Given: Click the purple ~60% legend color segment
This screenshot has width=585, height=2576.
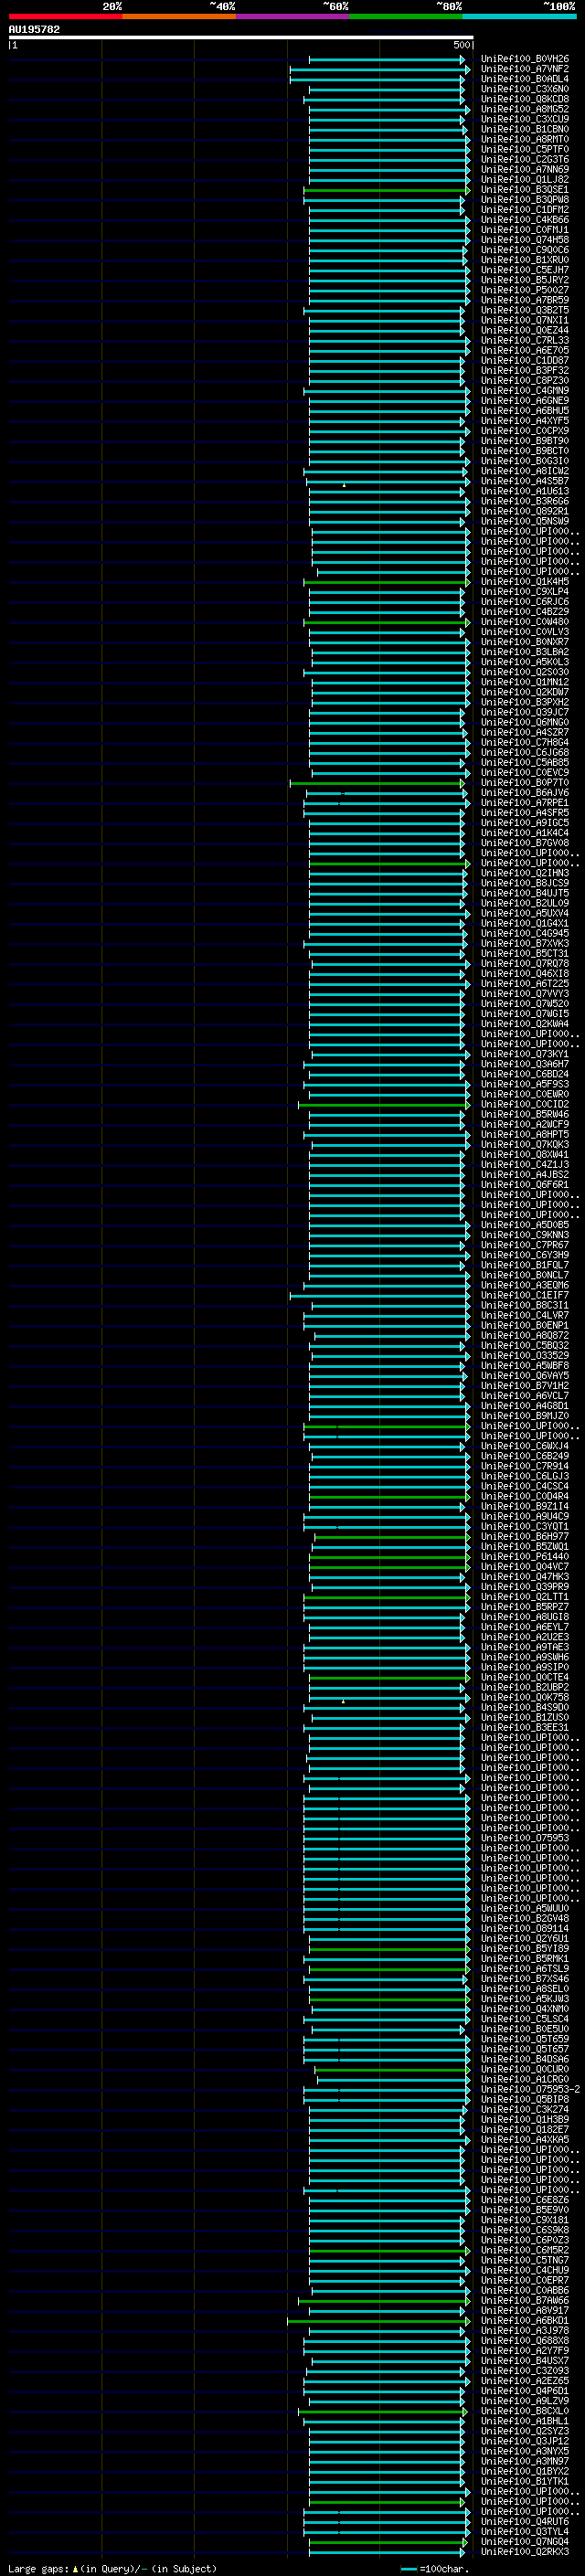Looking at the screenshot, I should 292,16.
